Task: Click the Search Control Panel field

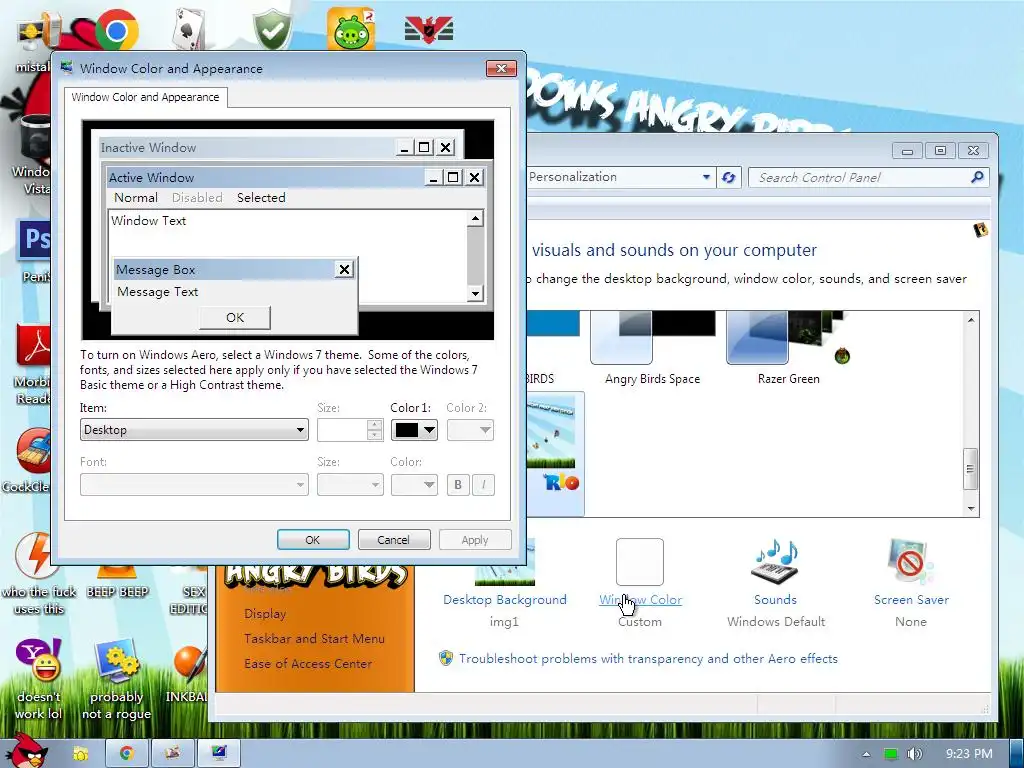Action: click(862, 177)
